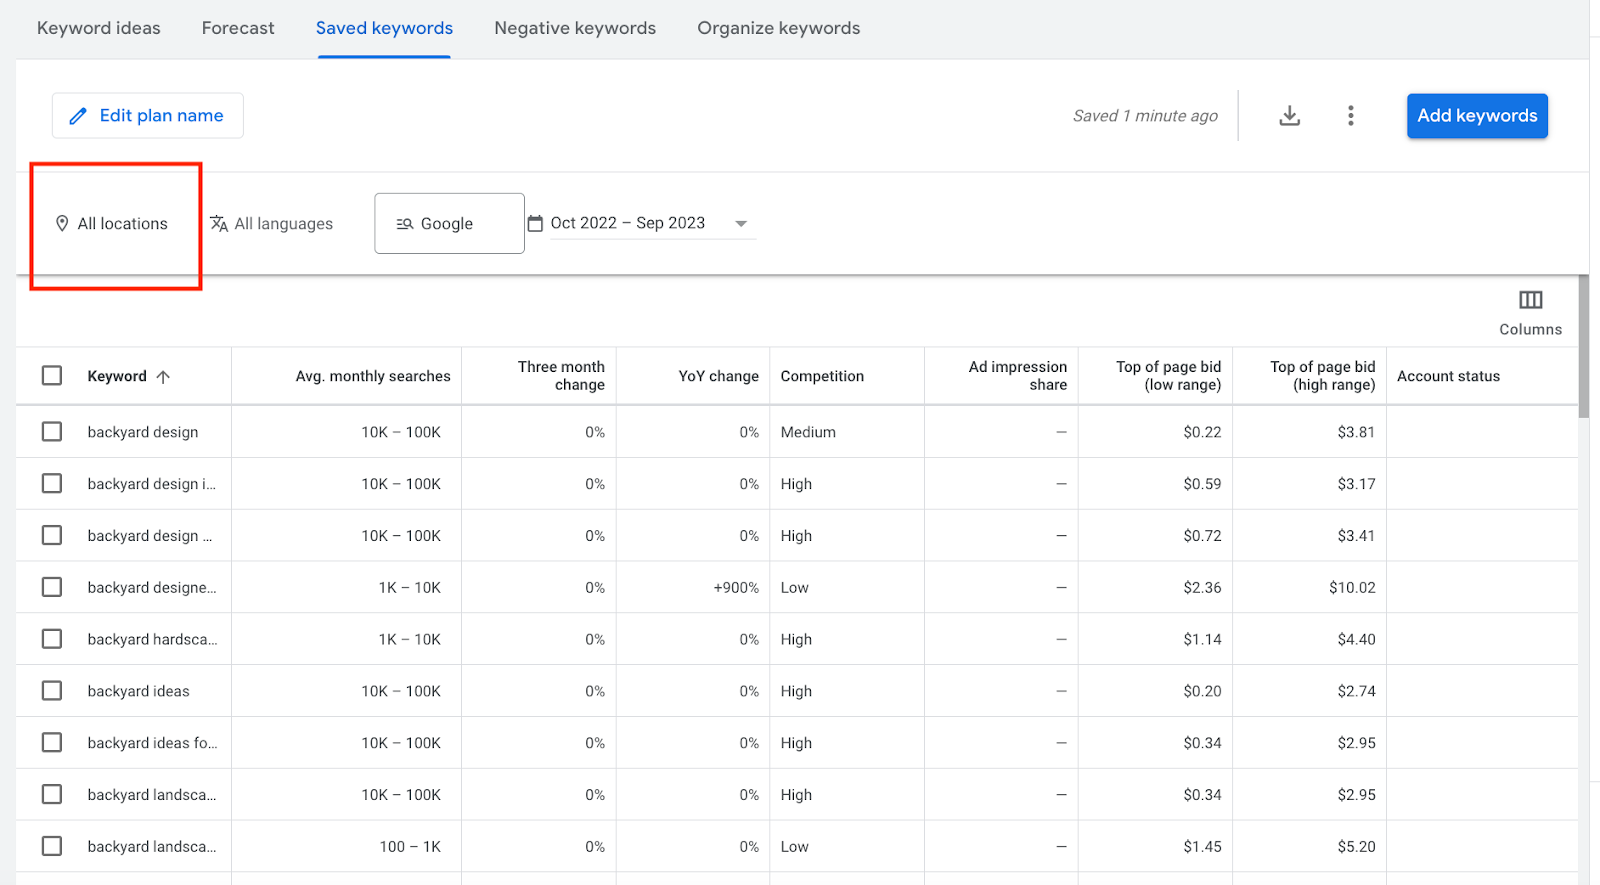Expand the date range dropdown arrow

(741, 224)
